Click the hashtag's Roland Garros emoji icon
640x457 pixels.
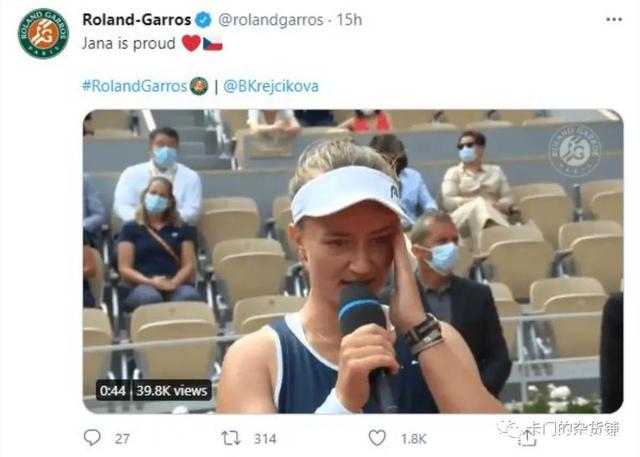pos(199,86)
